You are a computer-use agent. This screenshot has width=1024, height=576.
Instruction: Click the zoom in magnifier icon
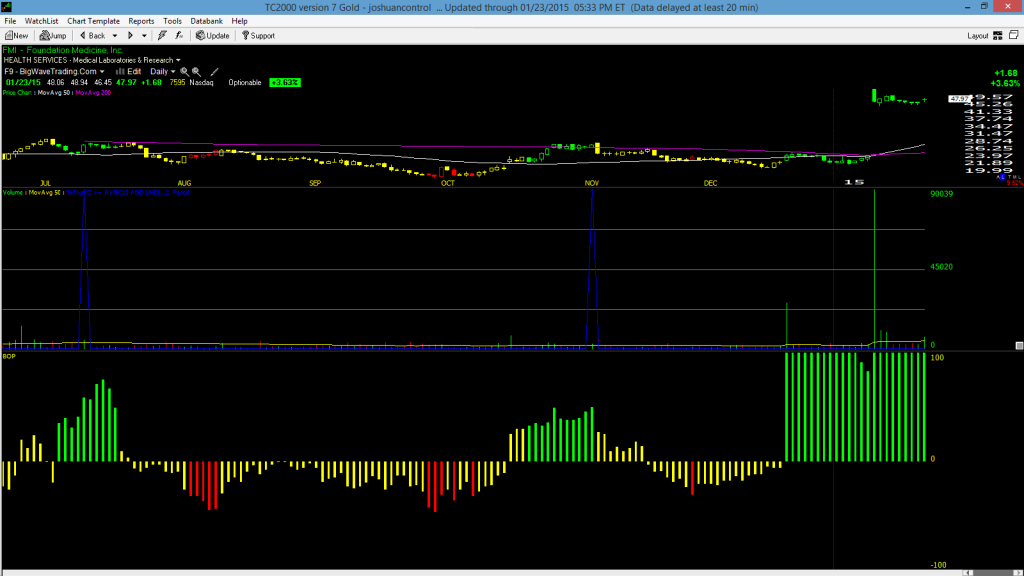(184, 72)
